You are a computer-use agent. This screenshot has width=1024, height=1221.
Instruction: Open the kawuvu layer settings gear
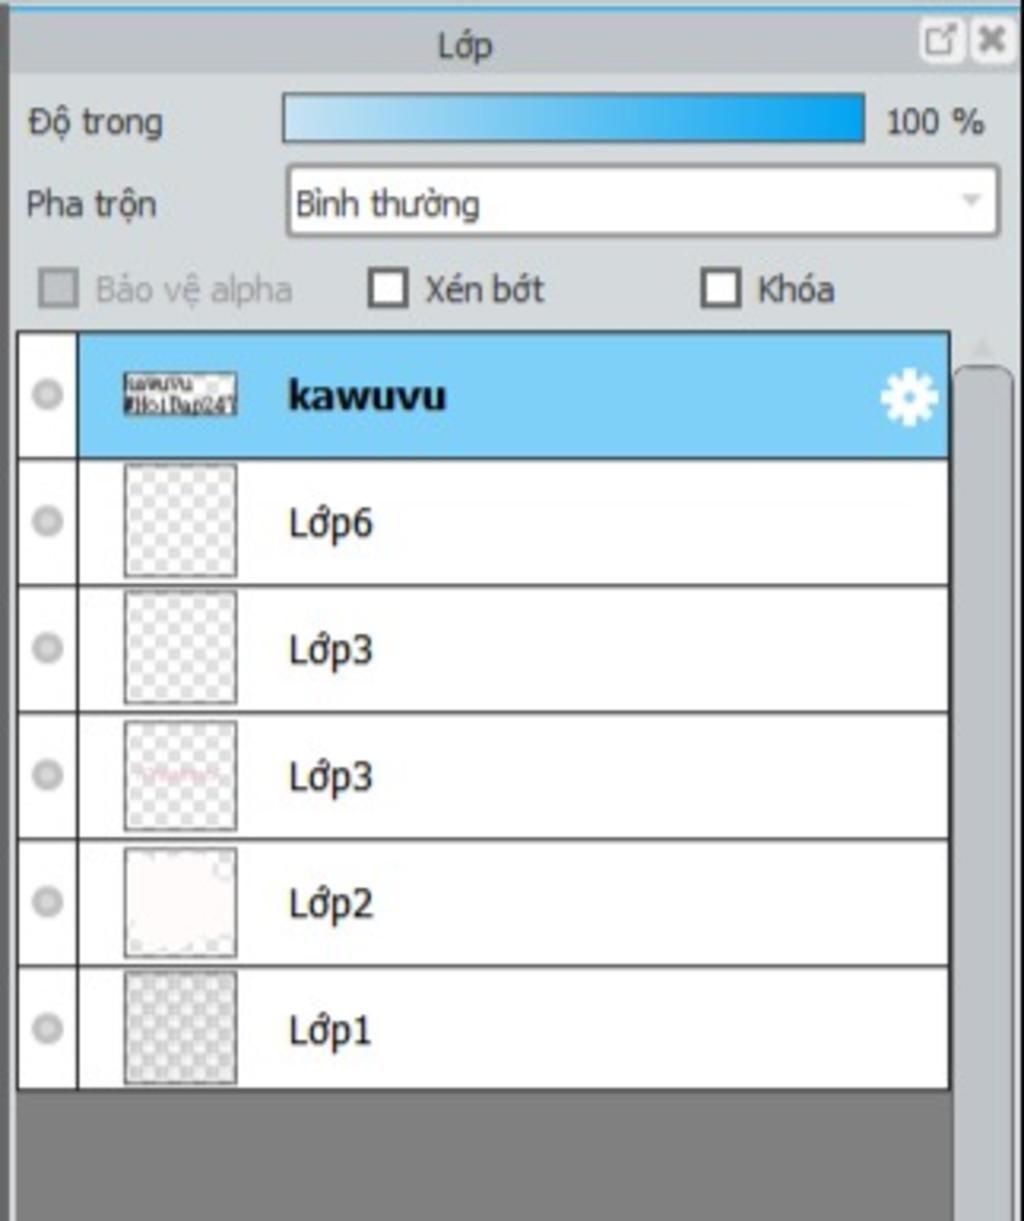909,397
